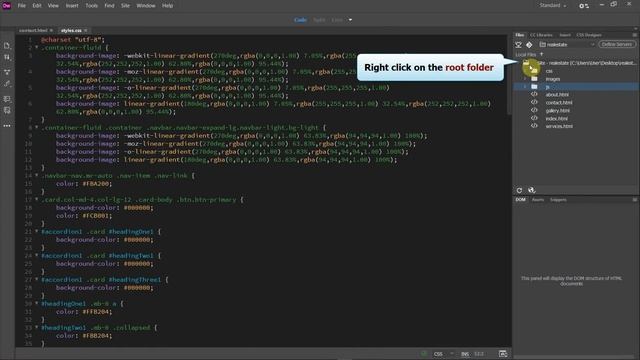Collapse the #headingOne rule at line 21
The width and height of the screenshot is (640, 360).
[36, 231]
